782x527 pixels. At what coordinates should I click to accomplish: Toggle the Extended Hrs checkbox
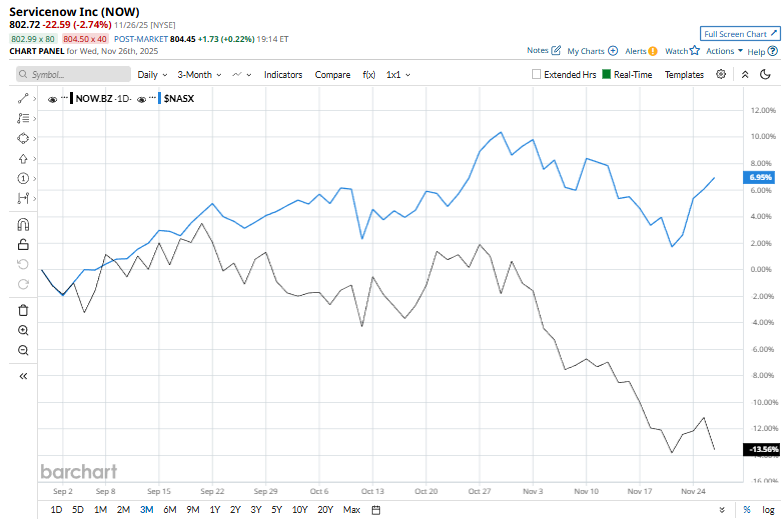pyautogui.click(x=536, y=74)
